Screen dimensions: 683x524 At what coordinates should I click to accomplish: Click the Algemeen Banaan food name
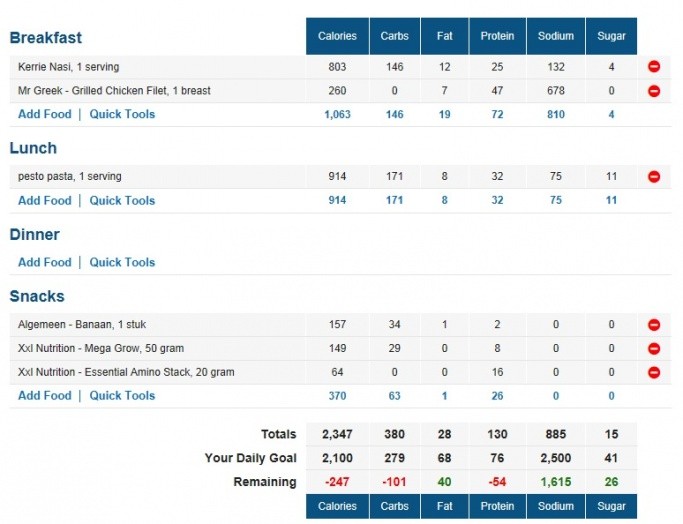[x=82, y=325]
